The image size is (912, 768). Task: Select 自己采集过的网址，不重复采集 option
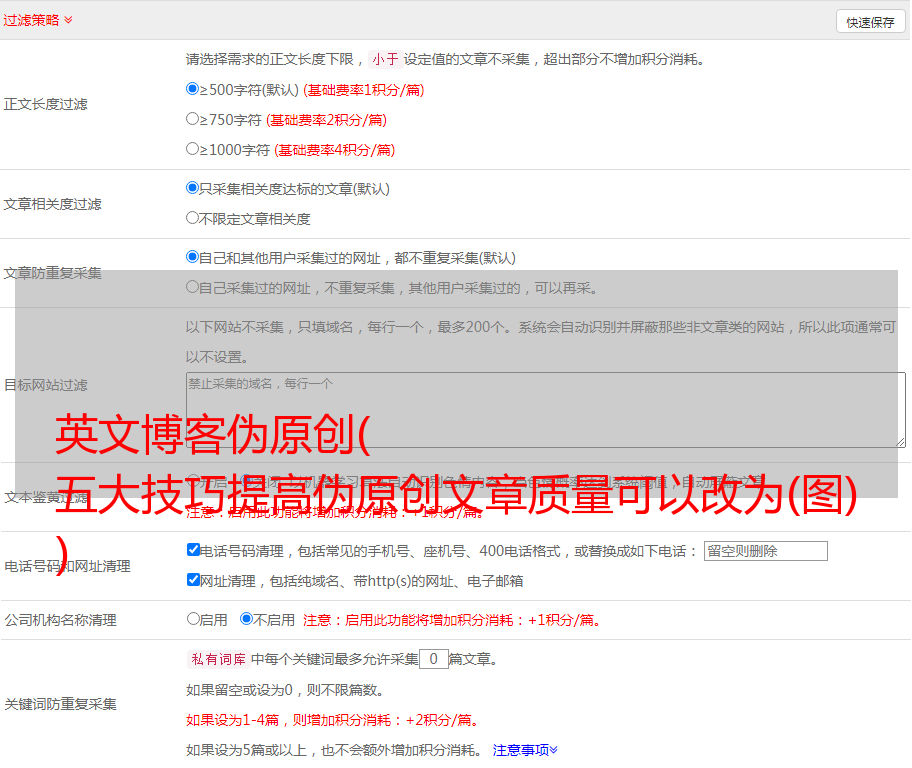pyautogui.click(x=193, y=287)
